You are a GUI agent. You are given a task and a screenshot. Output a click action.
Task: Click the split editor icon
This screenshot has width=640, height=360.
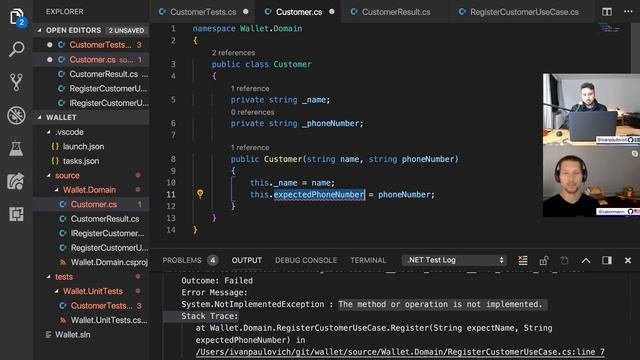(607, 12)
